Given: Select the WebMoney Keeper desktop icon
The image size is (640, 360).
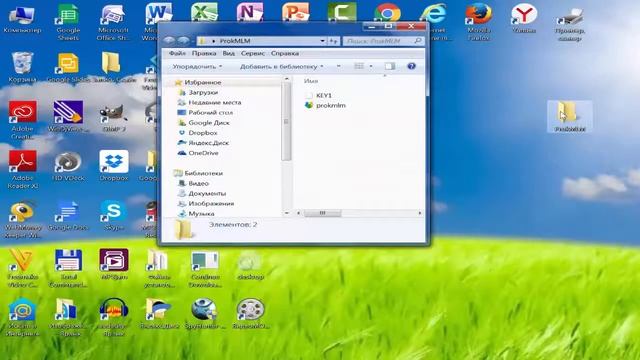Looking at the screenshot, I should (x=22, y=220).
